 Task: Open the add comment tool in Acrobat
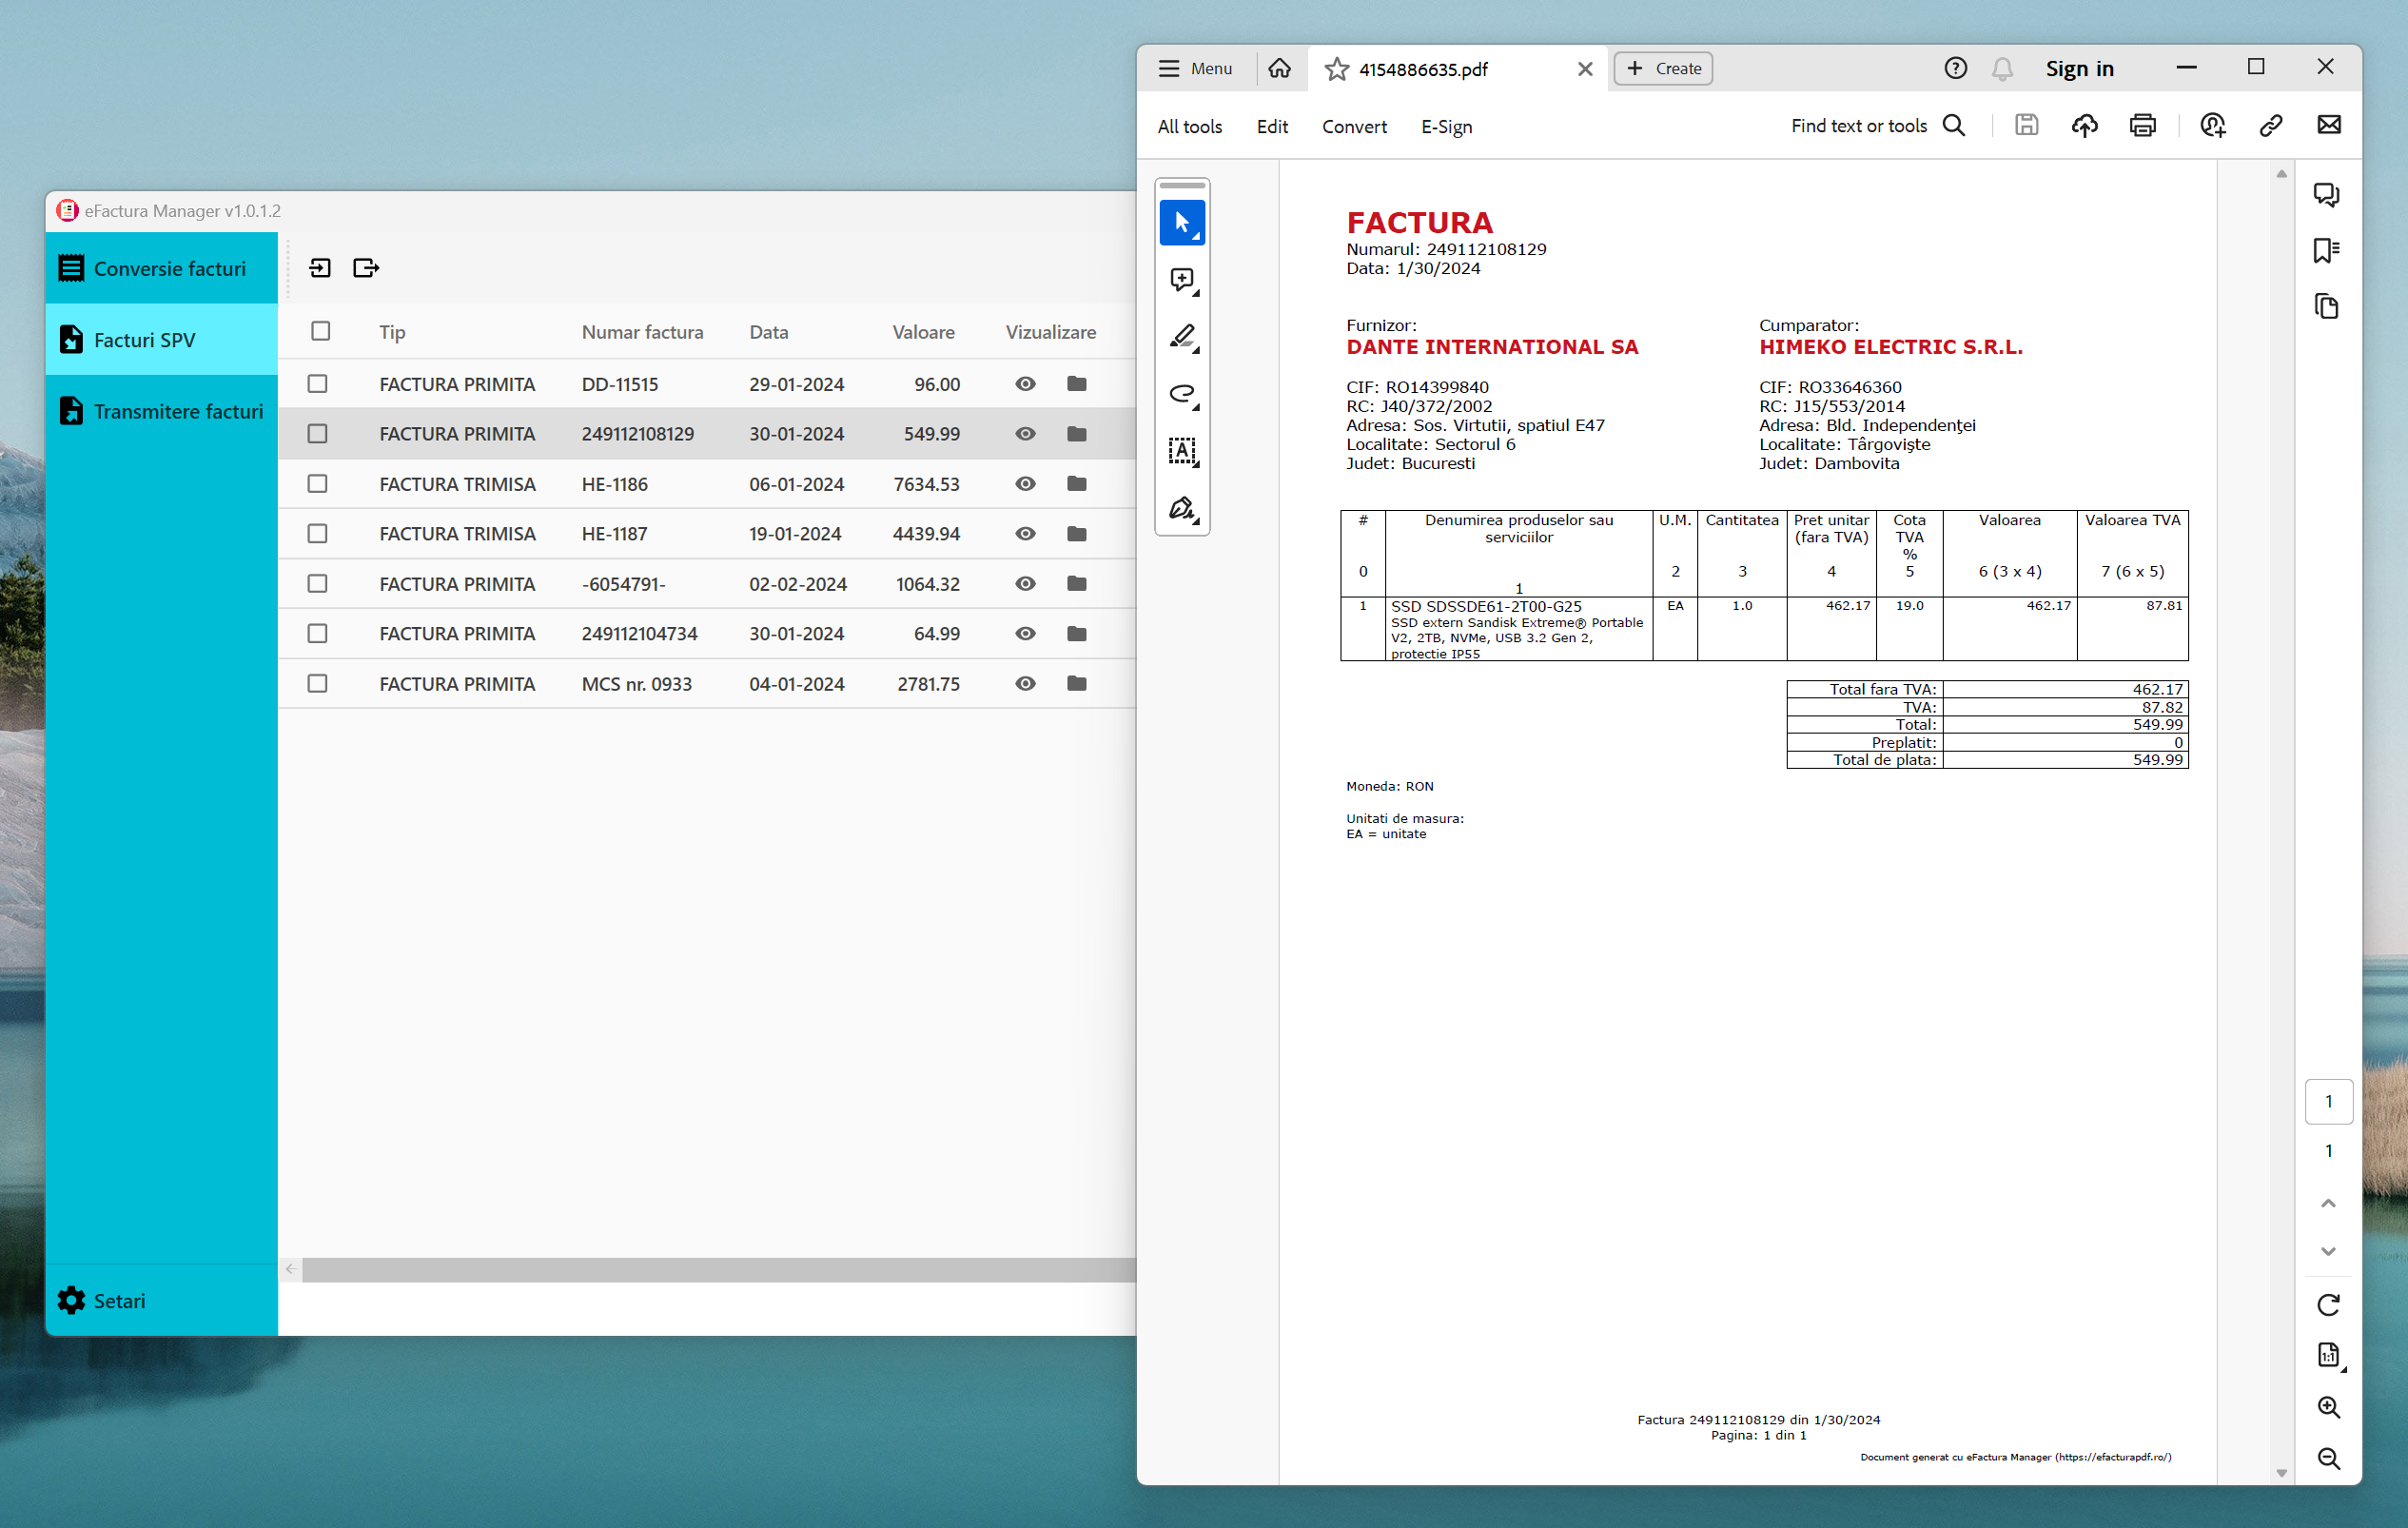[1182, 280]
